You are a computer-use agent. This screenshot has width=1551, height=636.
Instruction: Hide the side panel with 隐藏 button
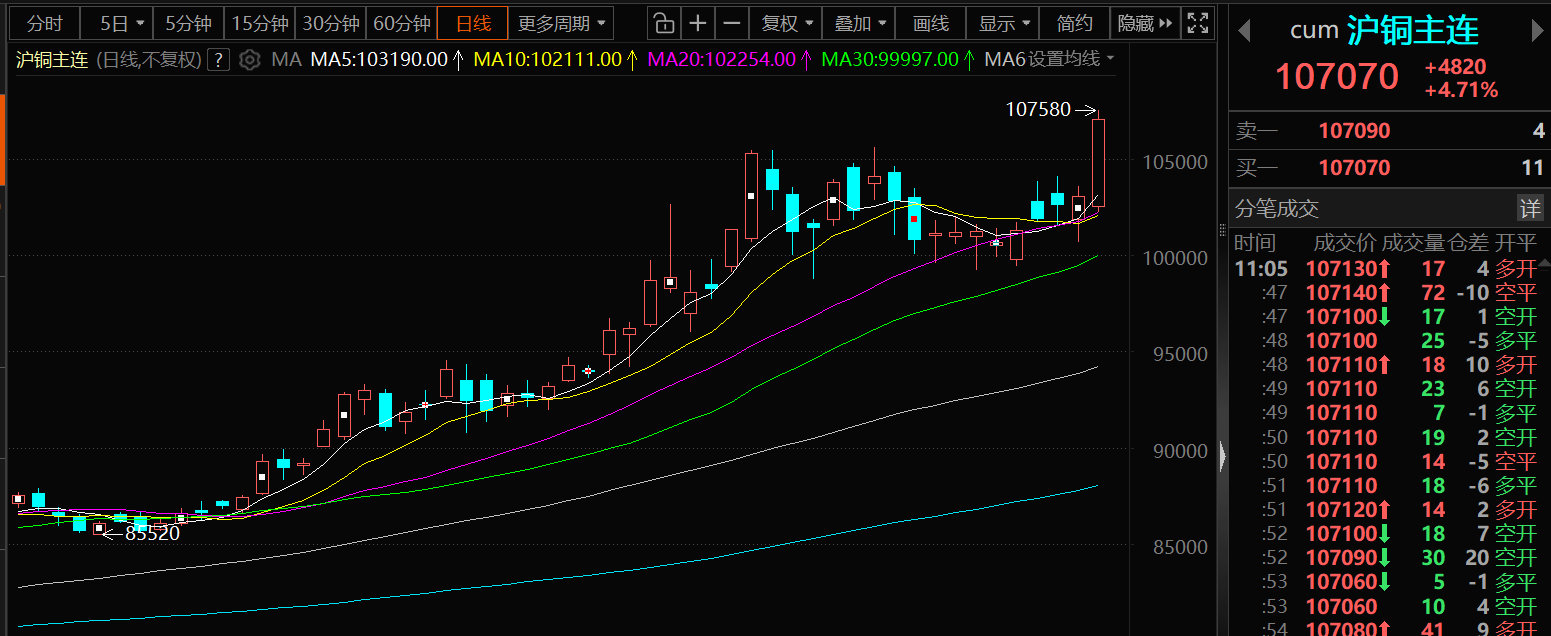(1144, 23)
